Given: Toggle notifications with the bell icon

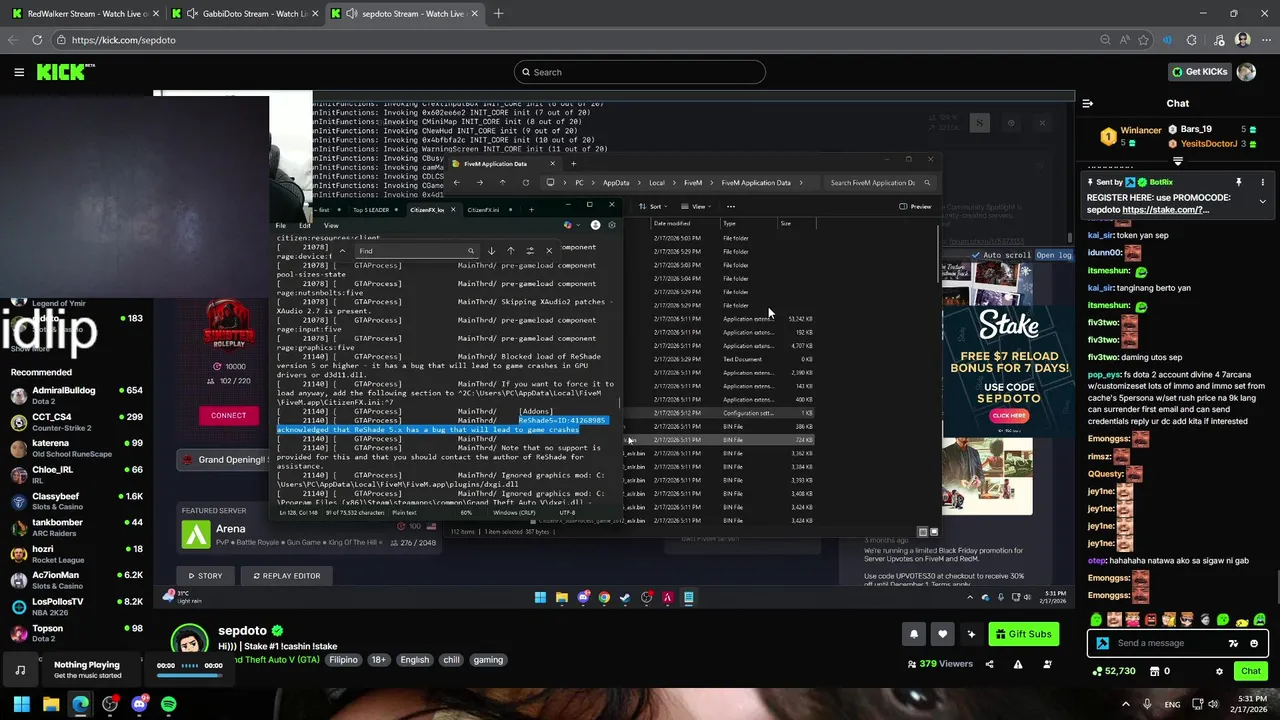Looking at the screenshot, I should [913, 634].
